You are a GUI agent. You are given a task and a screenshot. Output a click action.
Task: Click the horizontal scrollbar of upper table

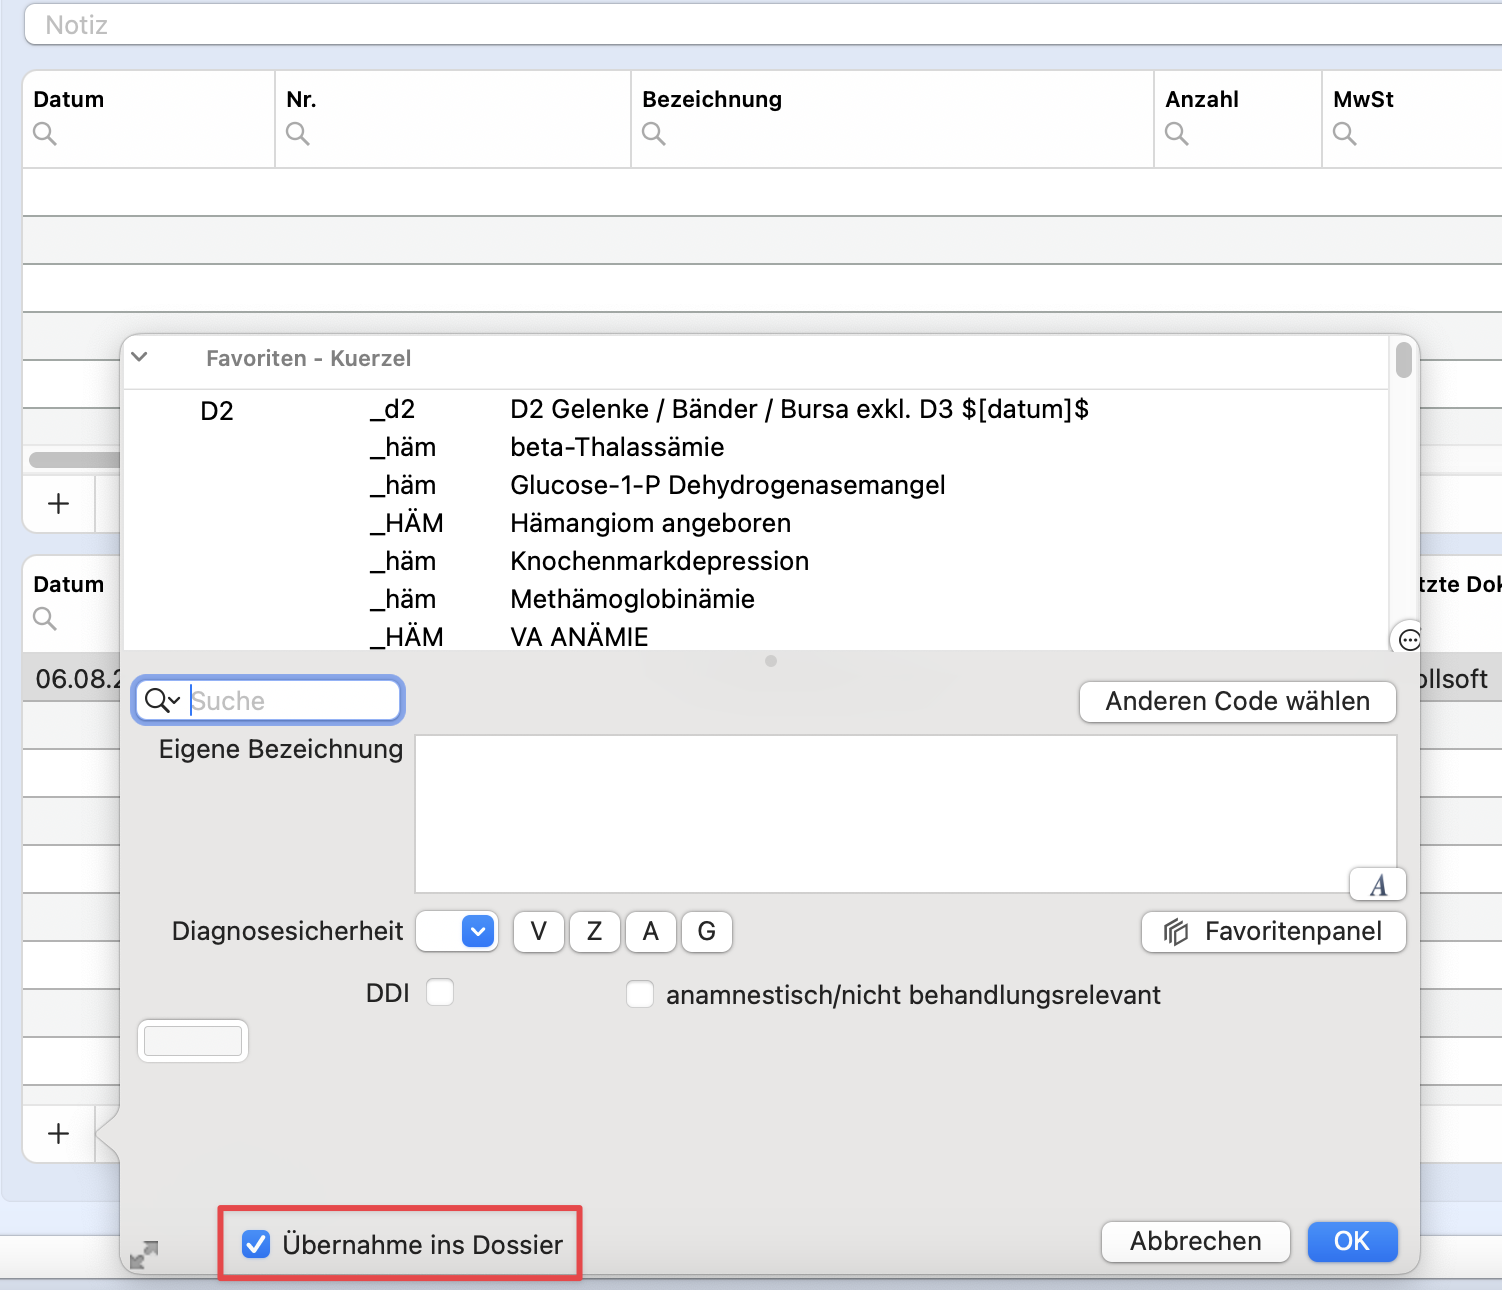pyautogui.click(x=75, y=460)
